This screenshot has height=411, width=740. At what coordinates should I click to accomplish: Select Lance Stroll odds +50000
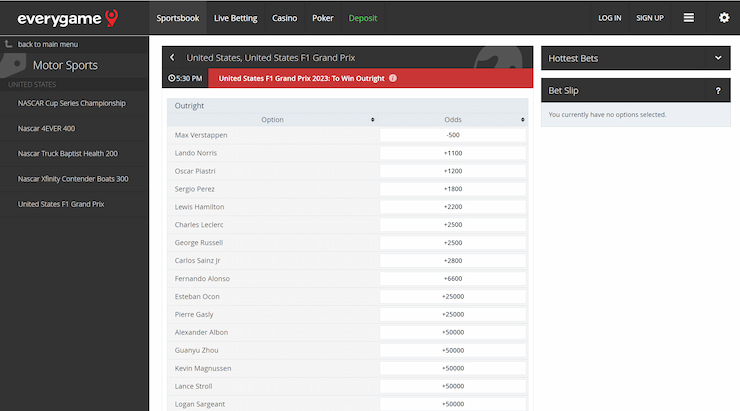point(453,386)
